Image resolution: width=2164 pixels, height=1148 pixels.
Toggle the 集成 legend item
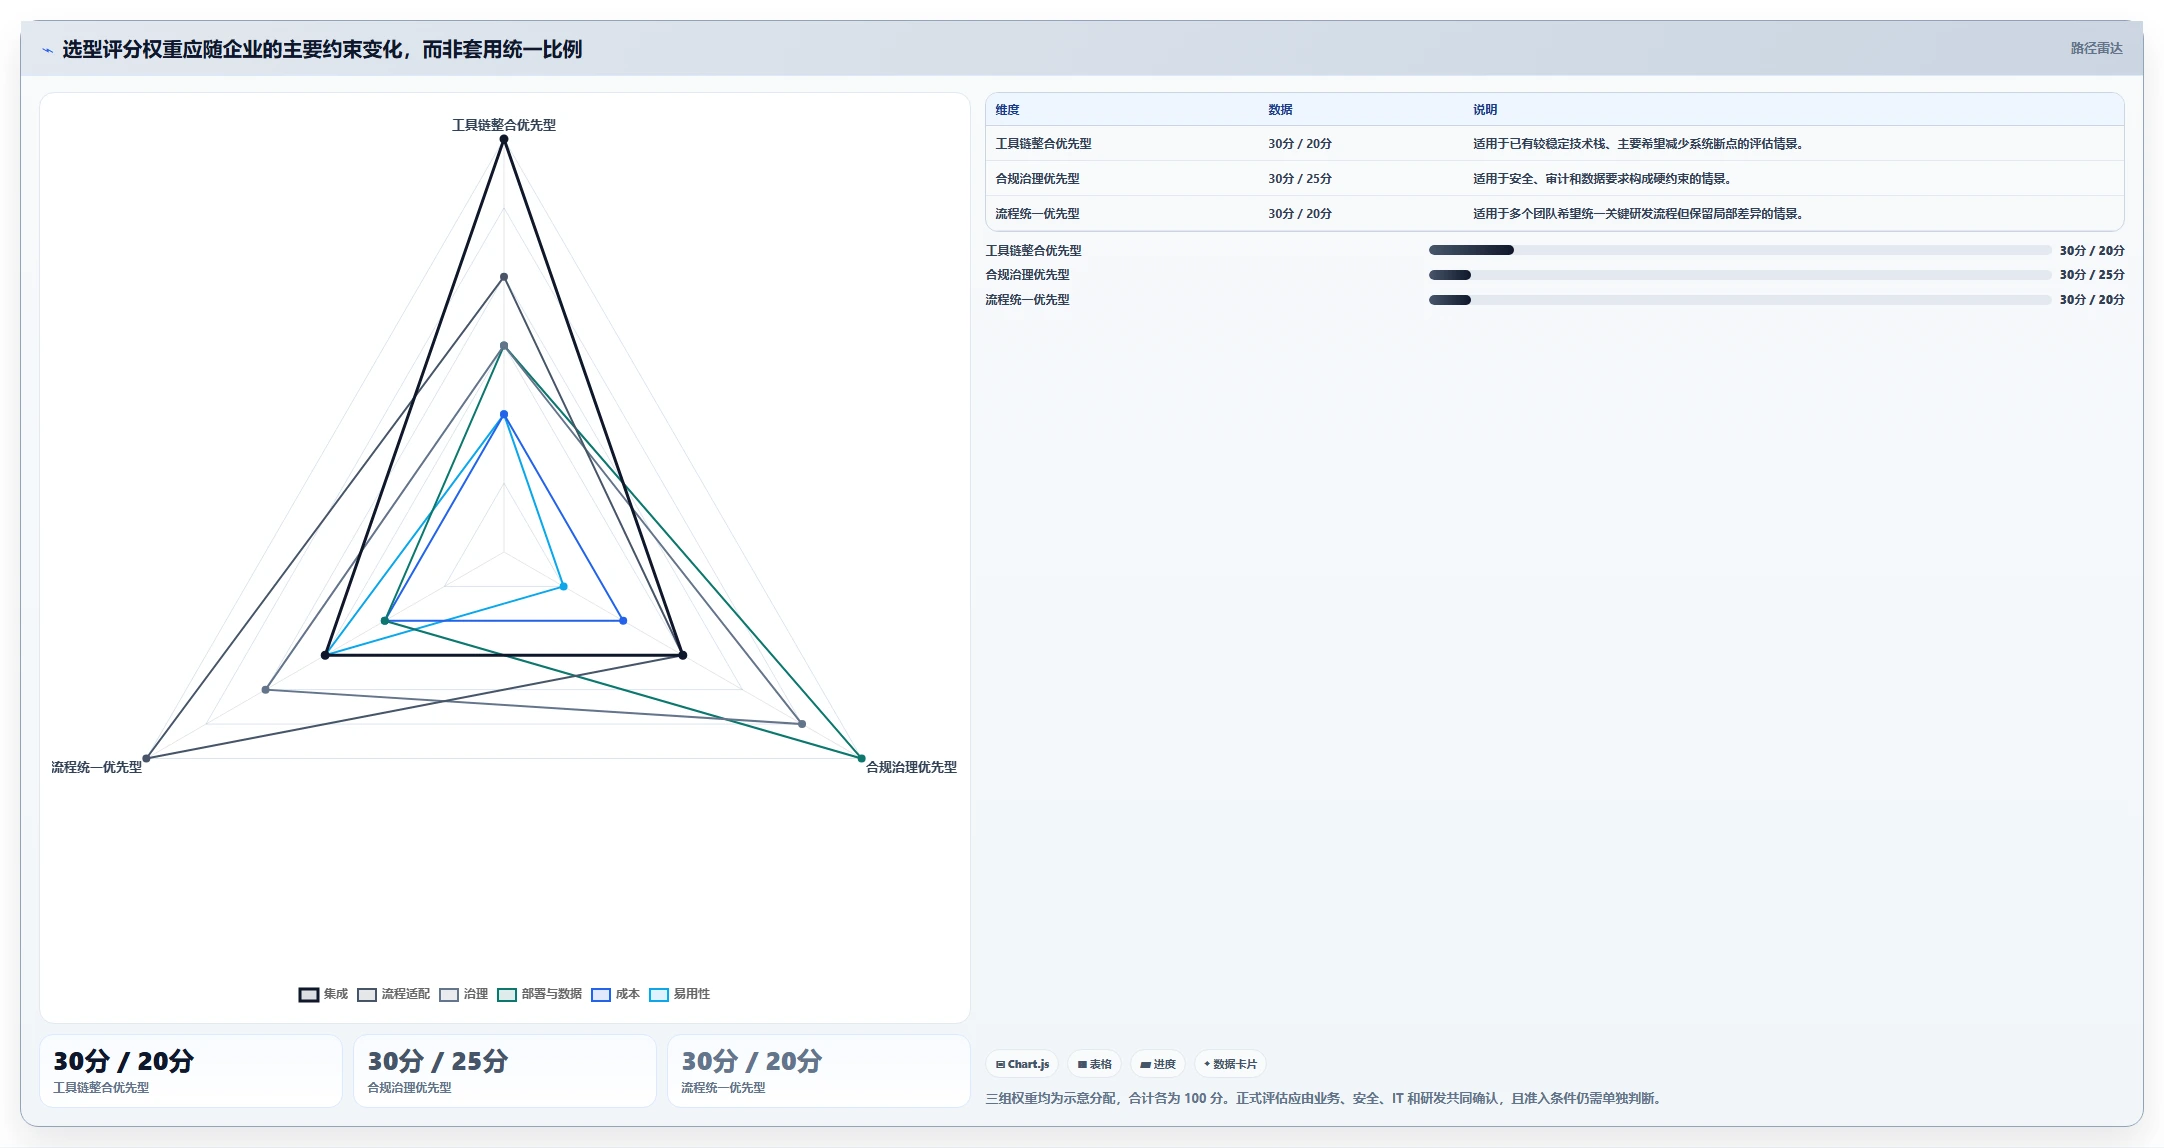pyautogui.click(x=323, y=994)
